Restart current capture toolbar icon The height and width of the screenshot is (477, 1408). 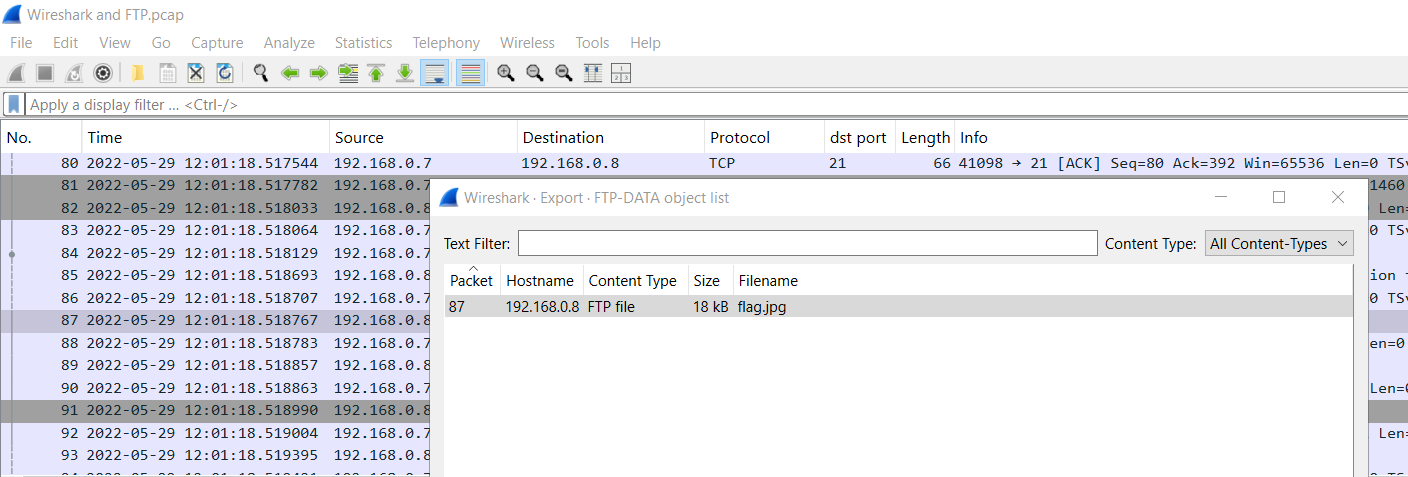tap(73, 73)
